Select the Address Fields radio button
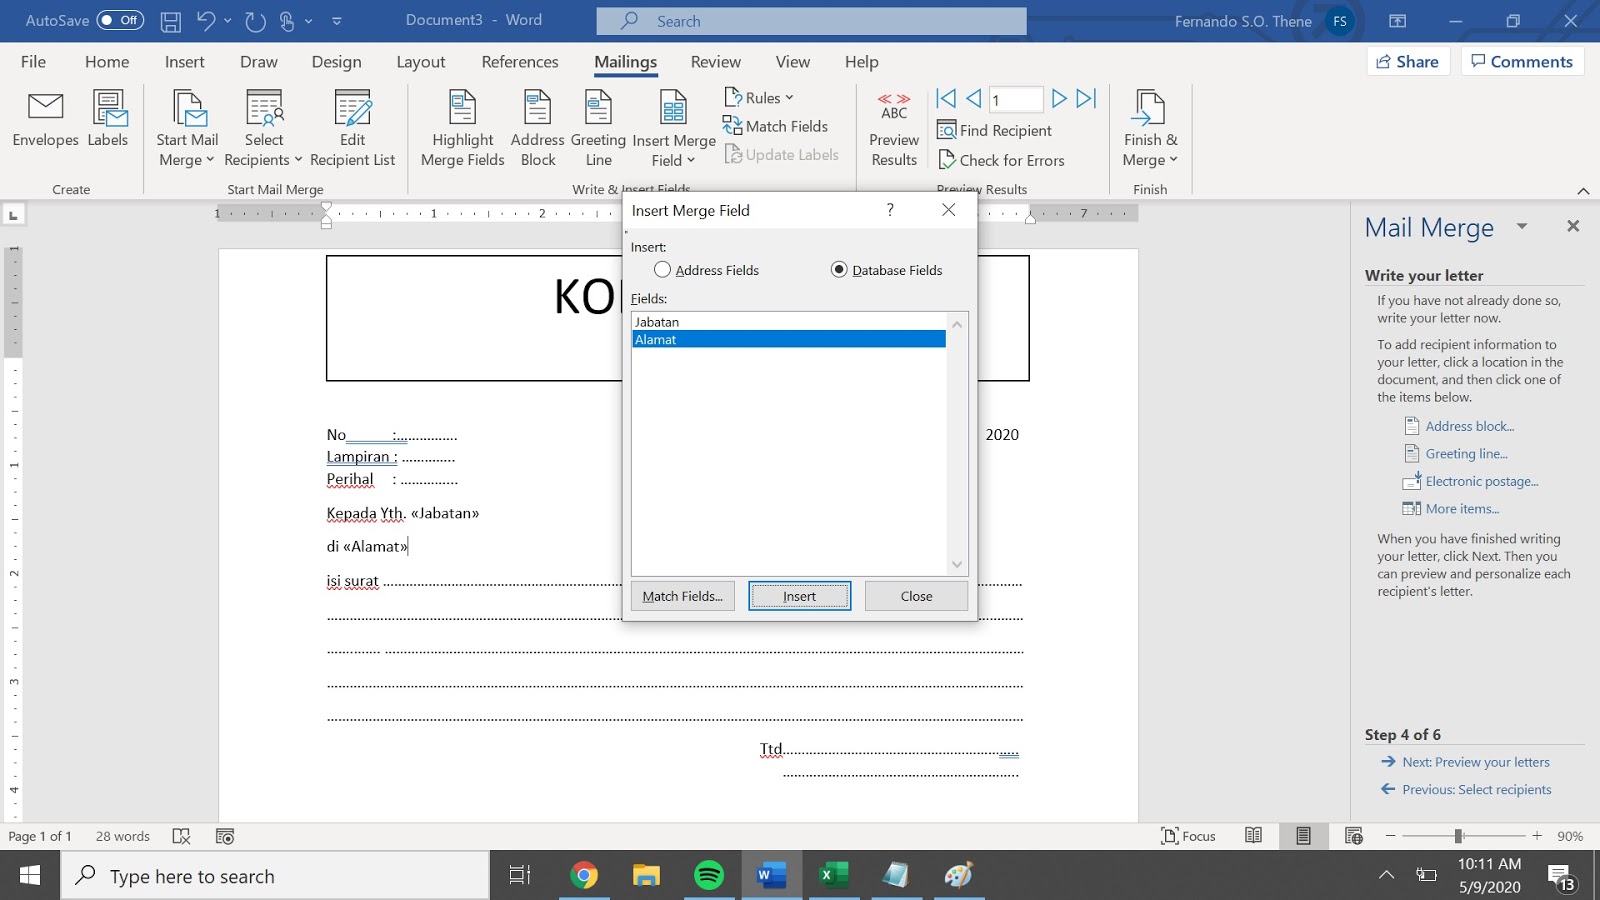The image size is (1600, 900). tap(661, 269)
